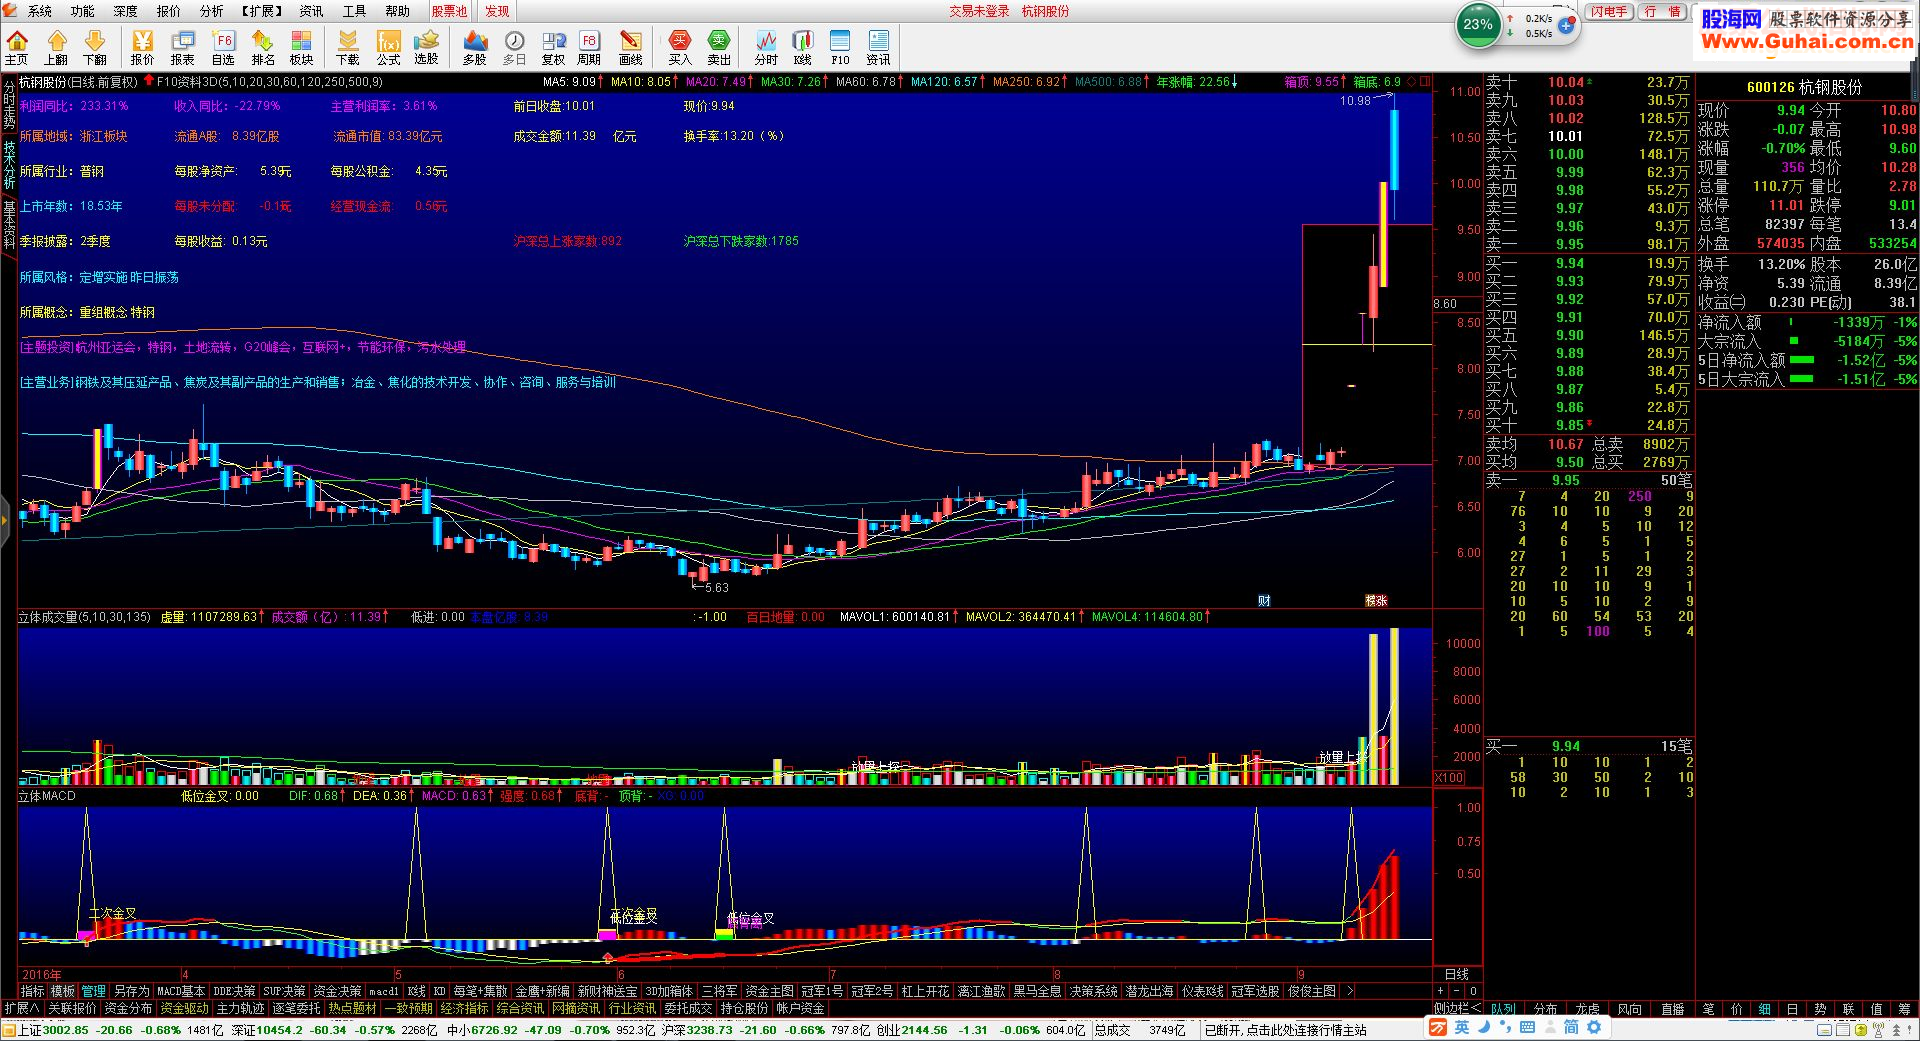Expand the 扩展∧ bottom panel
The image size is (1920, 1041).
pyautogui.click(x=21, y=1008)
